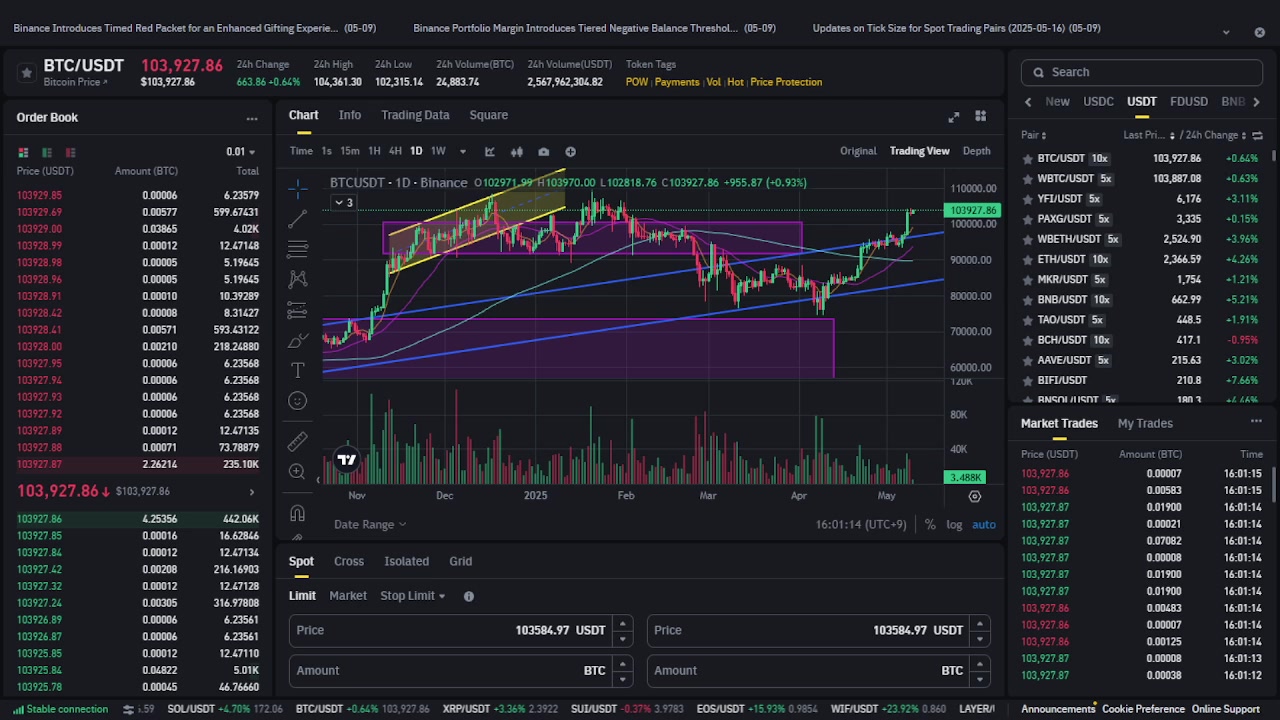Switch to the Grid trading tab
The image size is (1280, 720).
click(x=461, y=562)
